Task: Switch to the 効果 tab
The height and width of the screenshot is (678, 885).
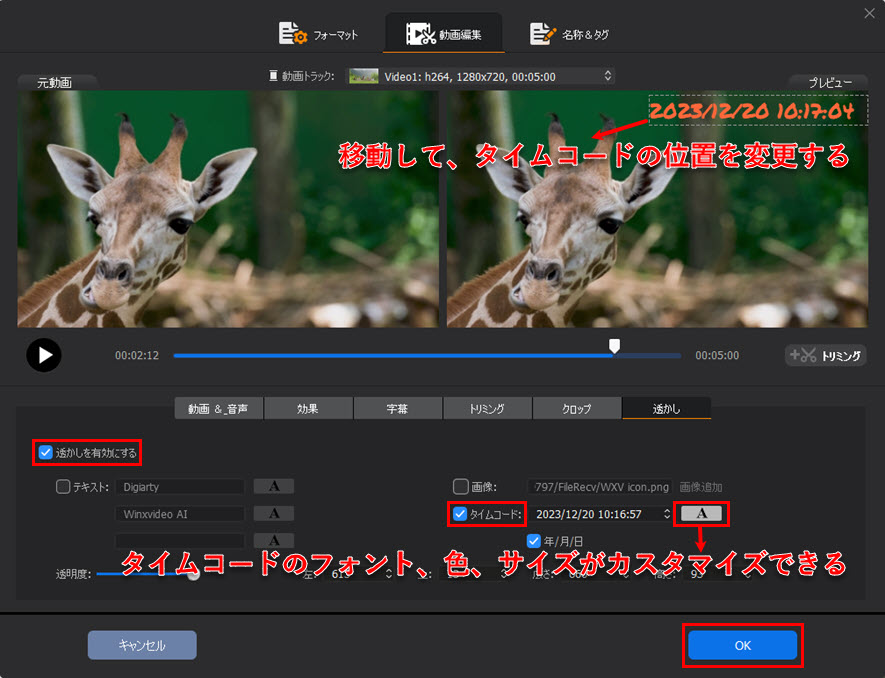Action: tap(308, 408)
